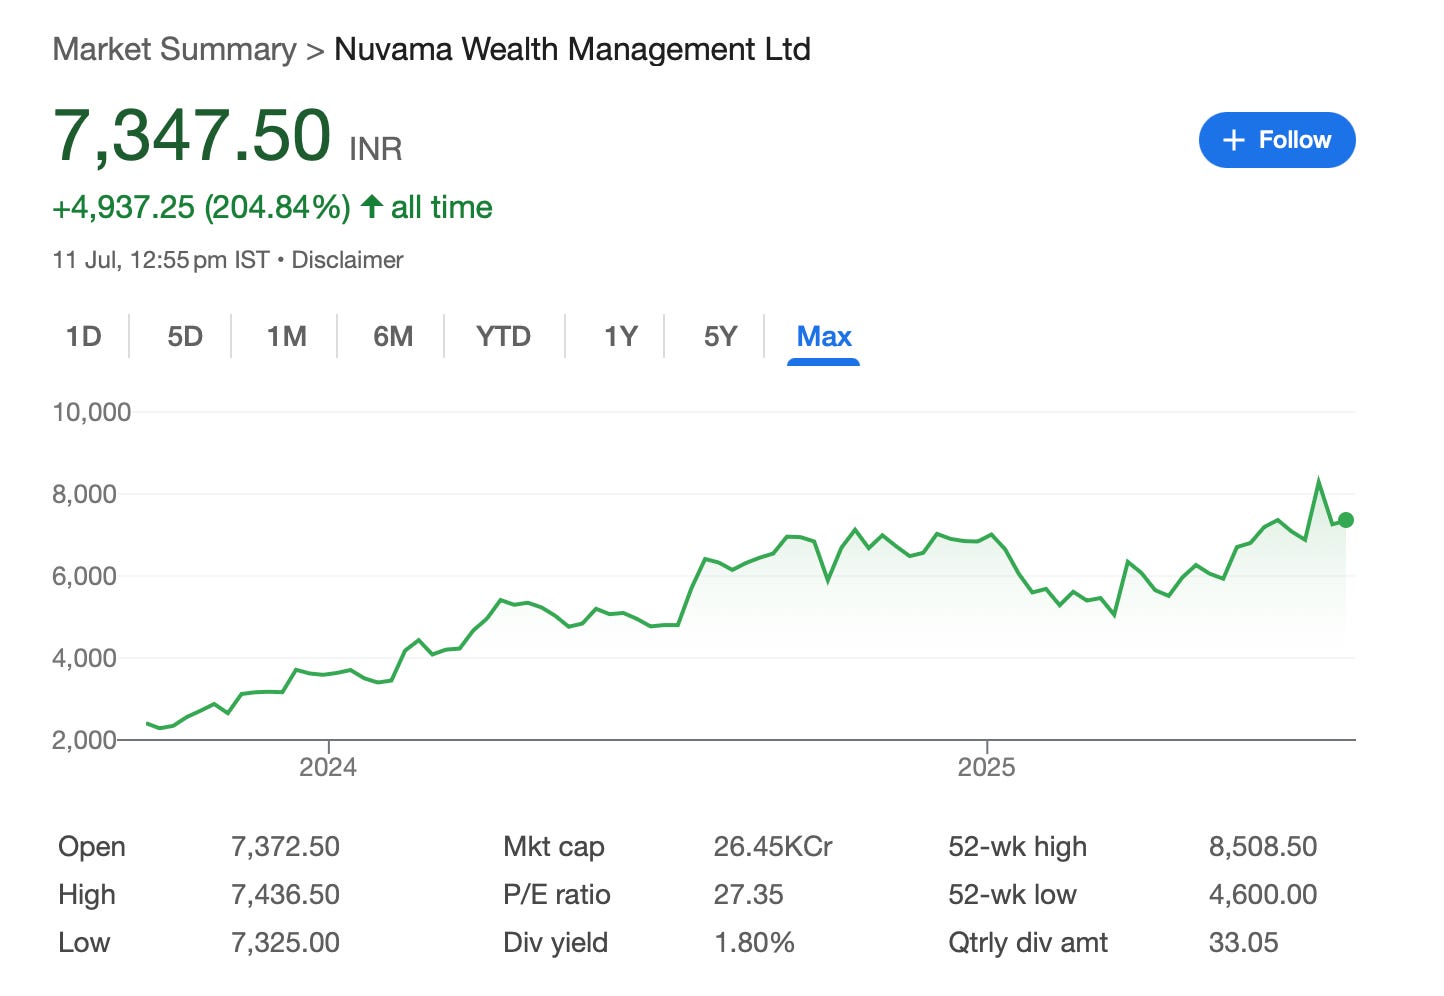The width and height of the screenshot is (1444, 996).
Task: Choose the Max chart range
Action: tap(824, 337)
